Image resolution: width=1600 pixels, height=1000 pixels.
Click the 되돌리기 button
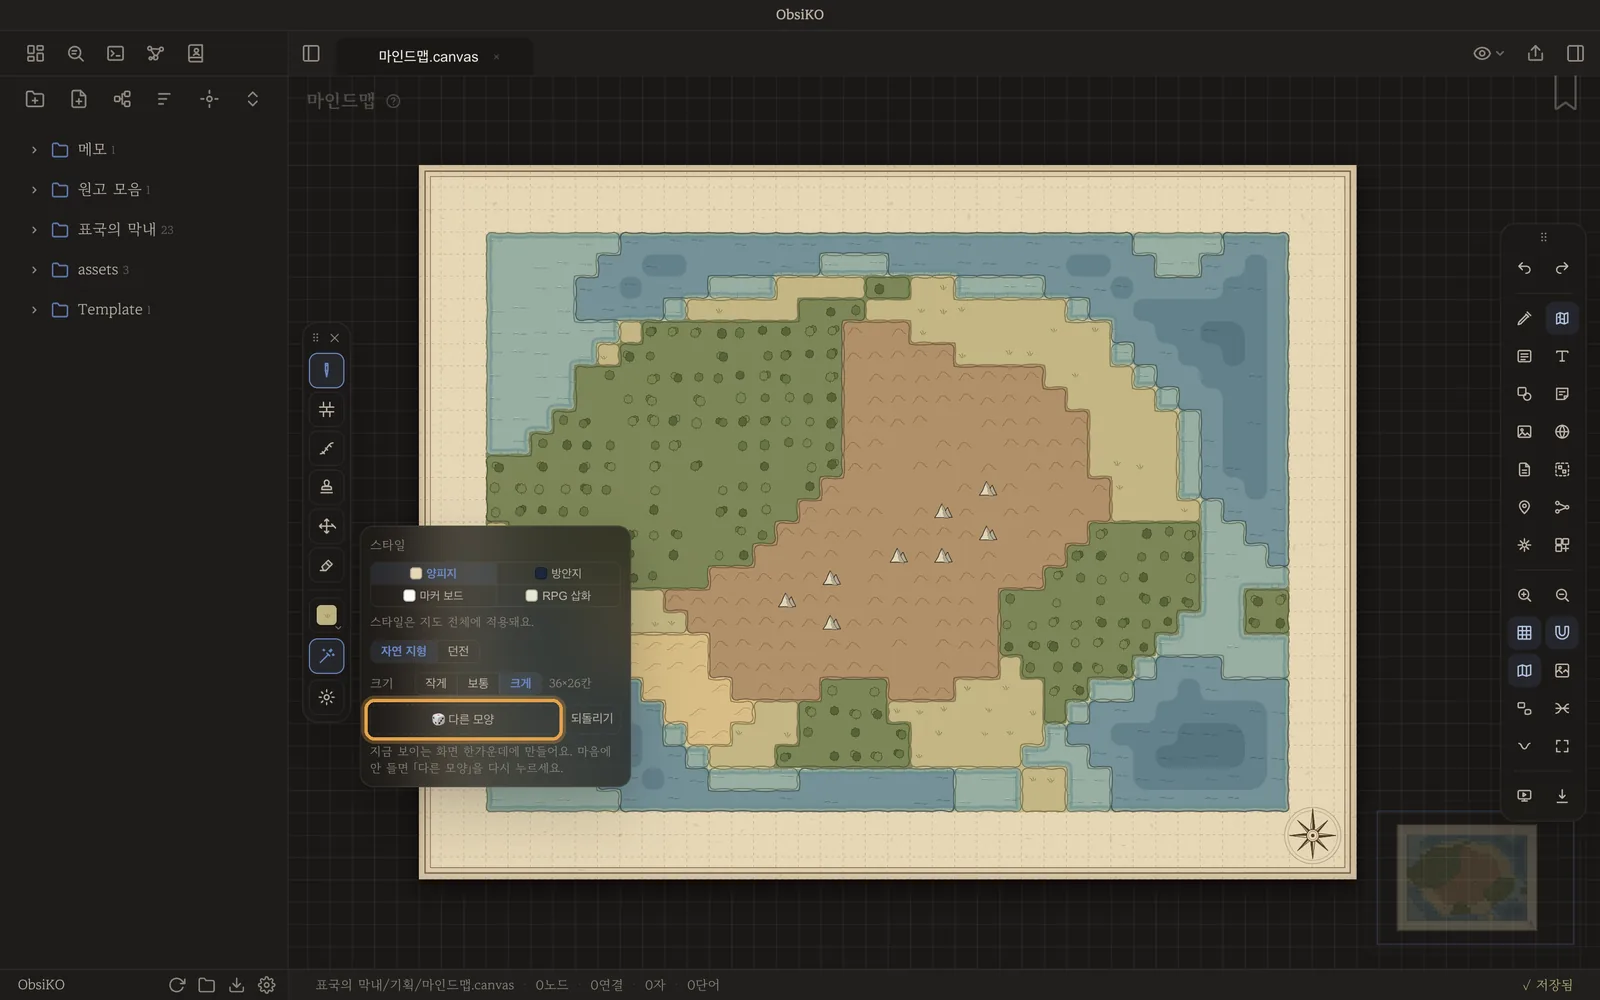pyautogui.click(x=592, y=718)
